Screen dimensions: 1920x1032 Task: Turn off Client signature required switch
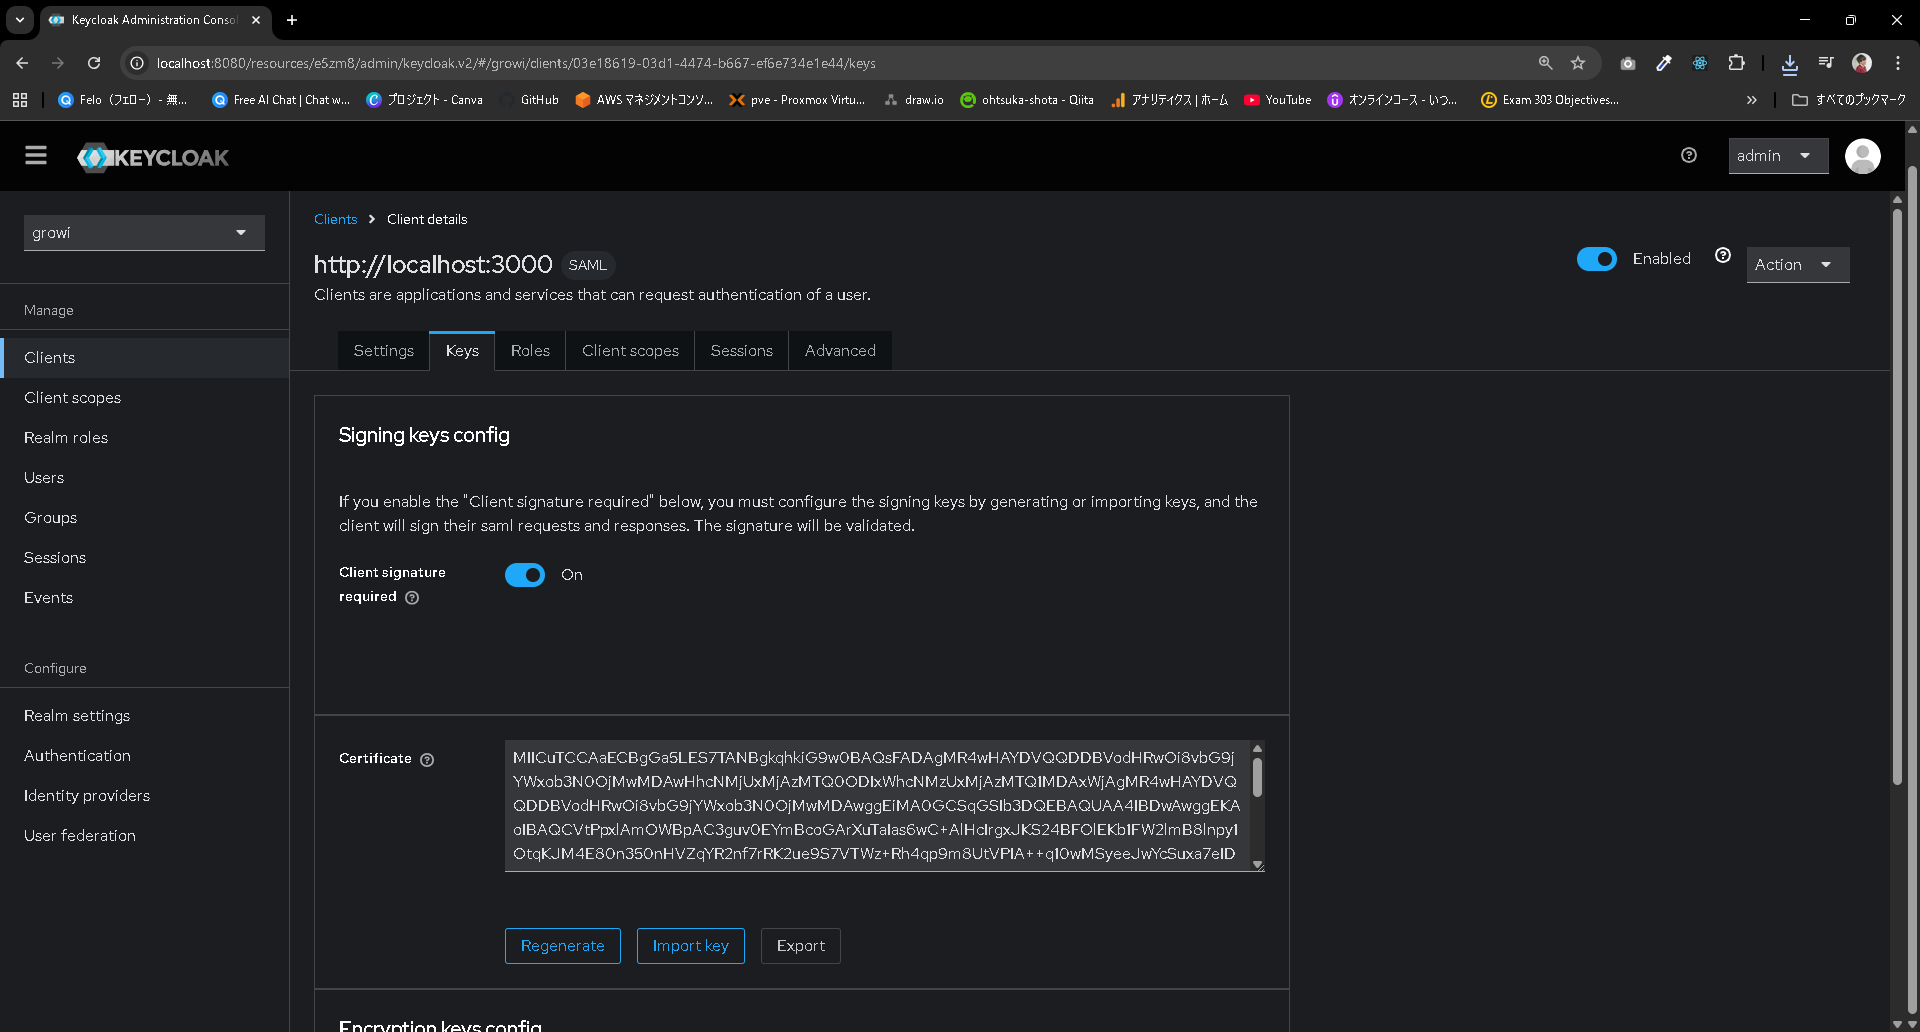click(525, 575)
